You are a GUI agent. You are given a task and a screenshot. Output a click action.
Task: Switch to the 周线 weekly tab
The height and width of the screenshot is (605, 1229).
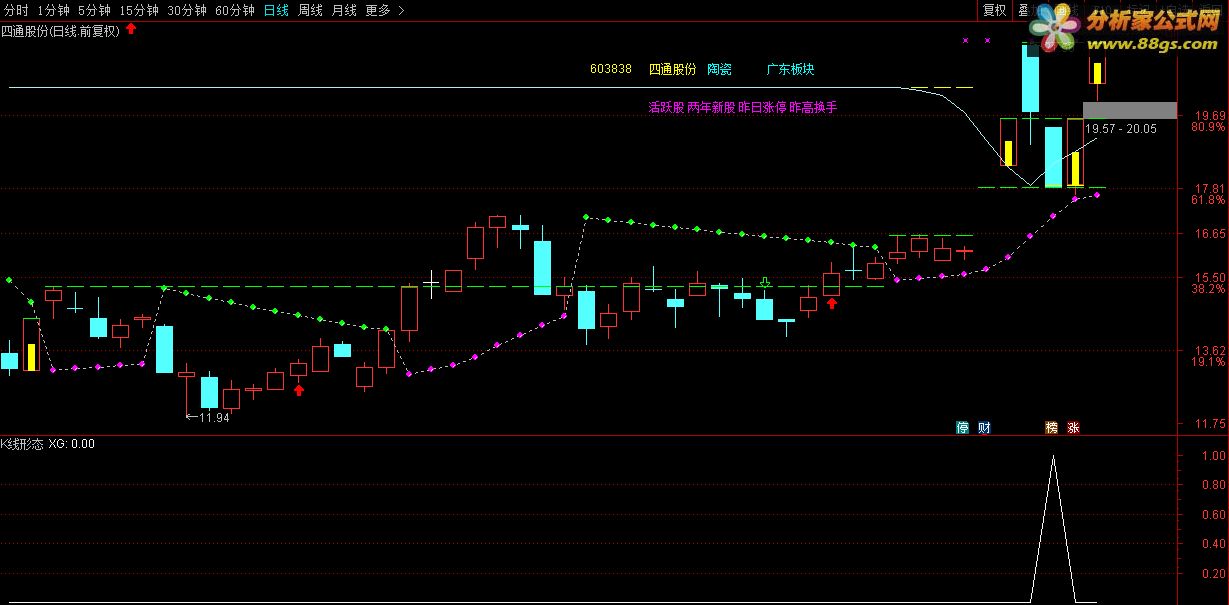point(311,10)
